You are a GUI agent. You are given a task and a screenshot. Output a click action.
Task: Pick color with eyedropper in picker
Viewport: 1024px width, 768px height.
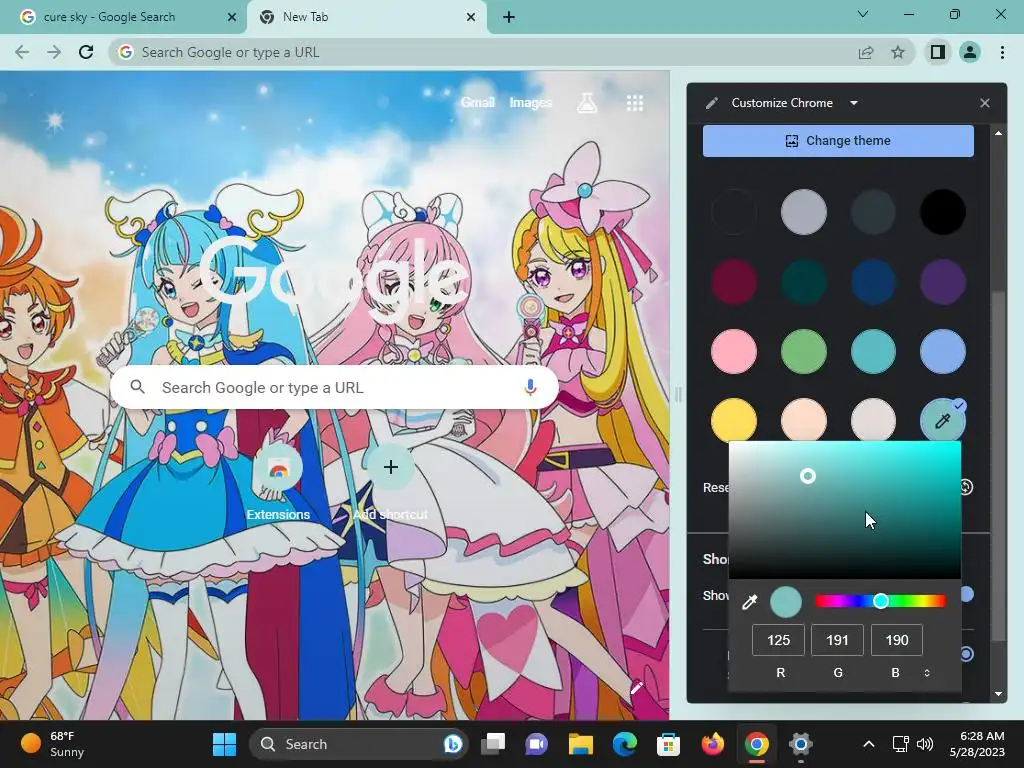coord(749,601)
